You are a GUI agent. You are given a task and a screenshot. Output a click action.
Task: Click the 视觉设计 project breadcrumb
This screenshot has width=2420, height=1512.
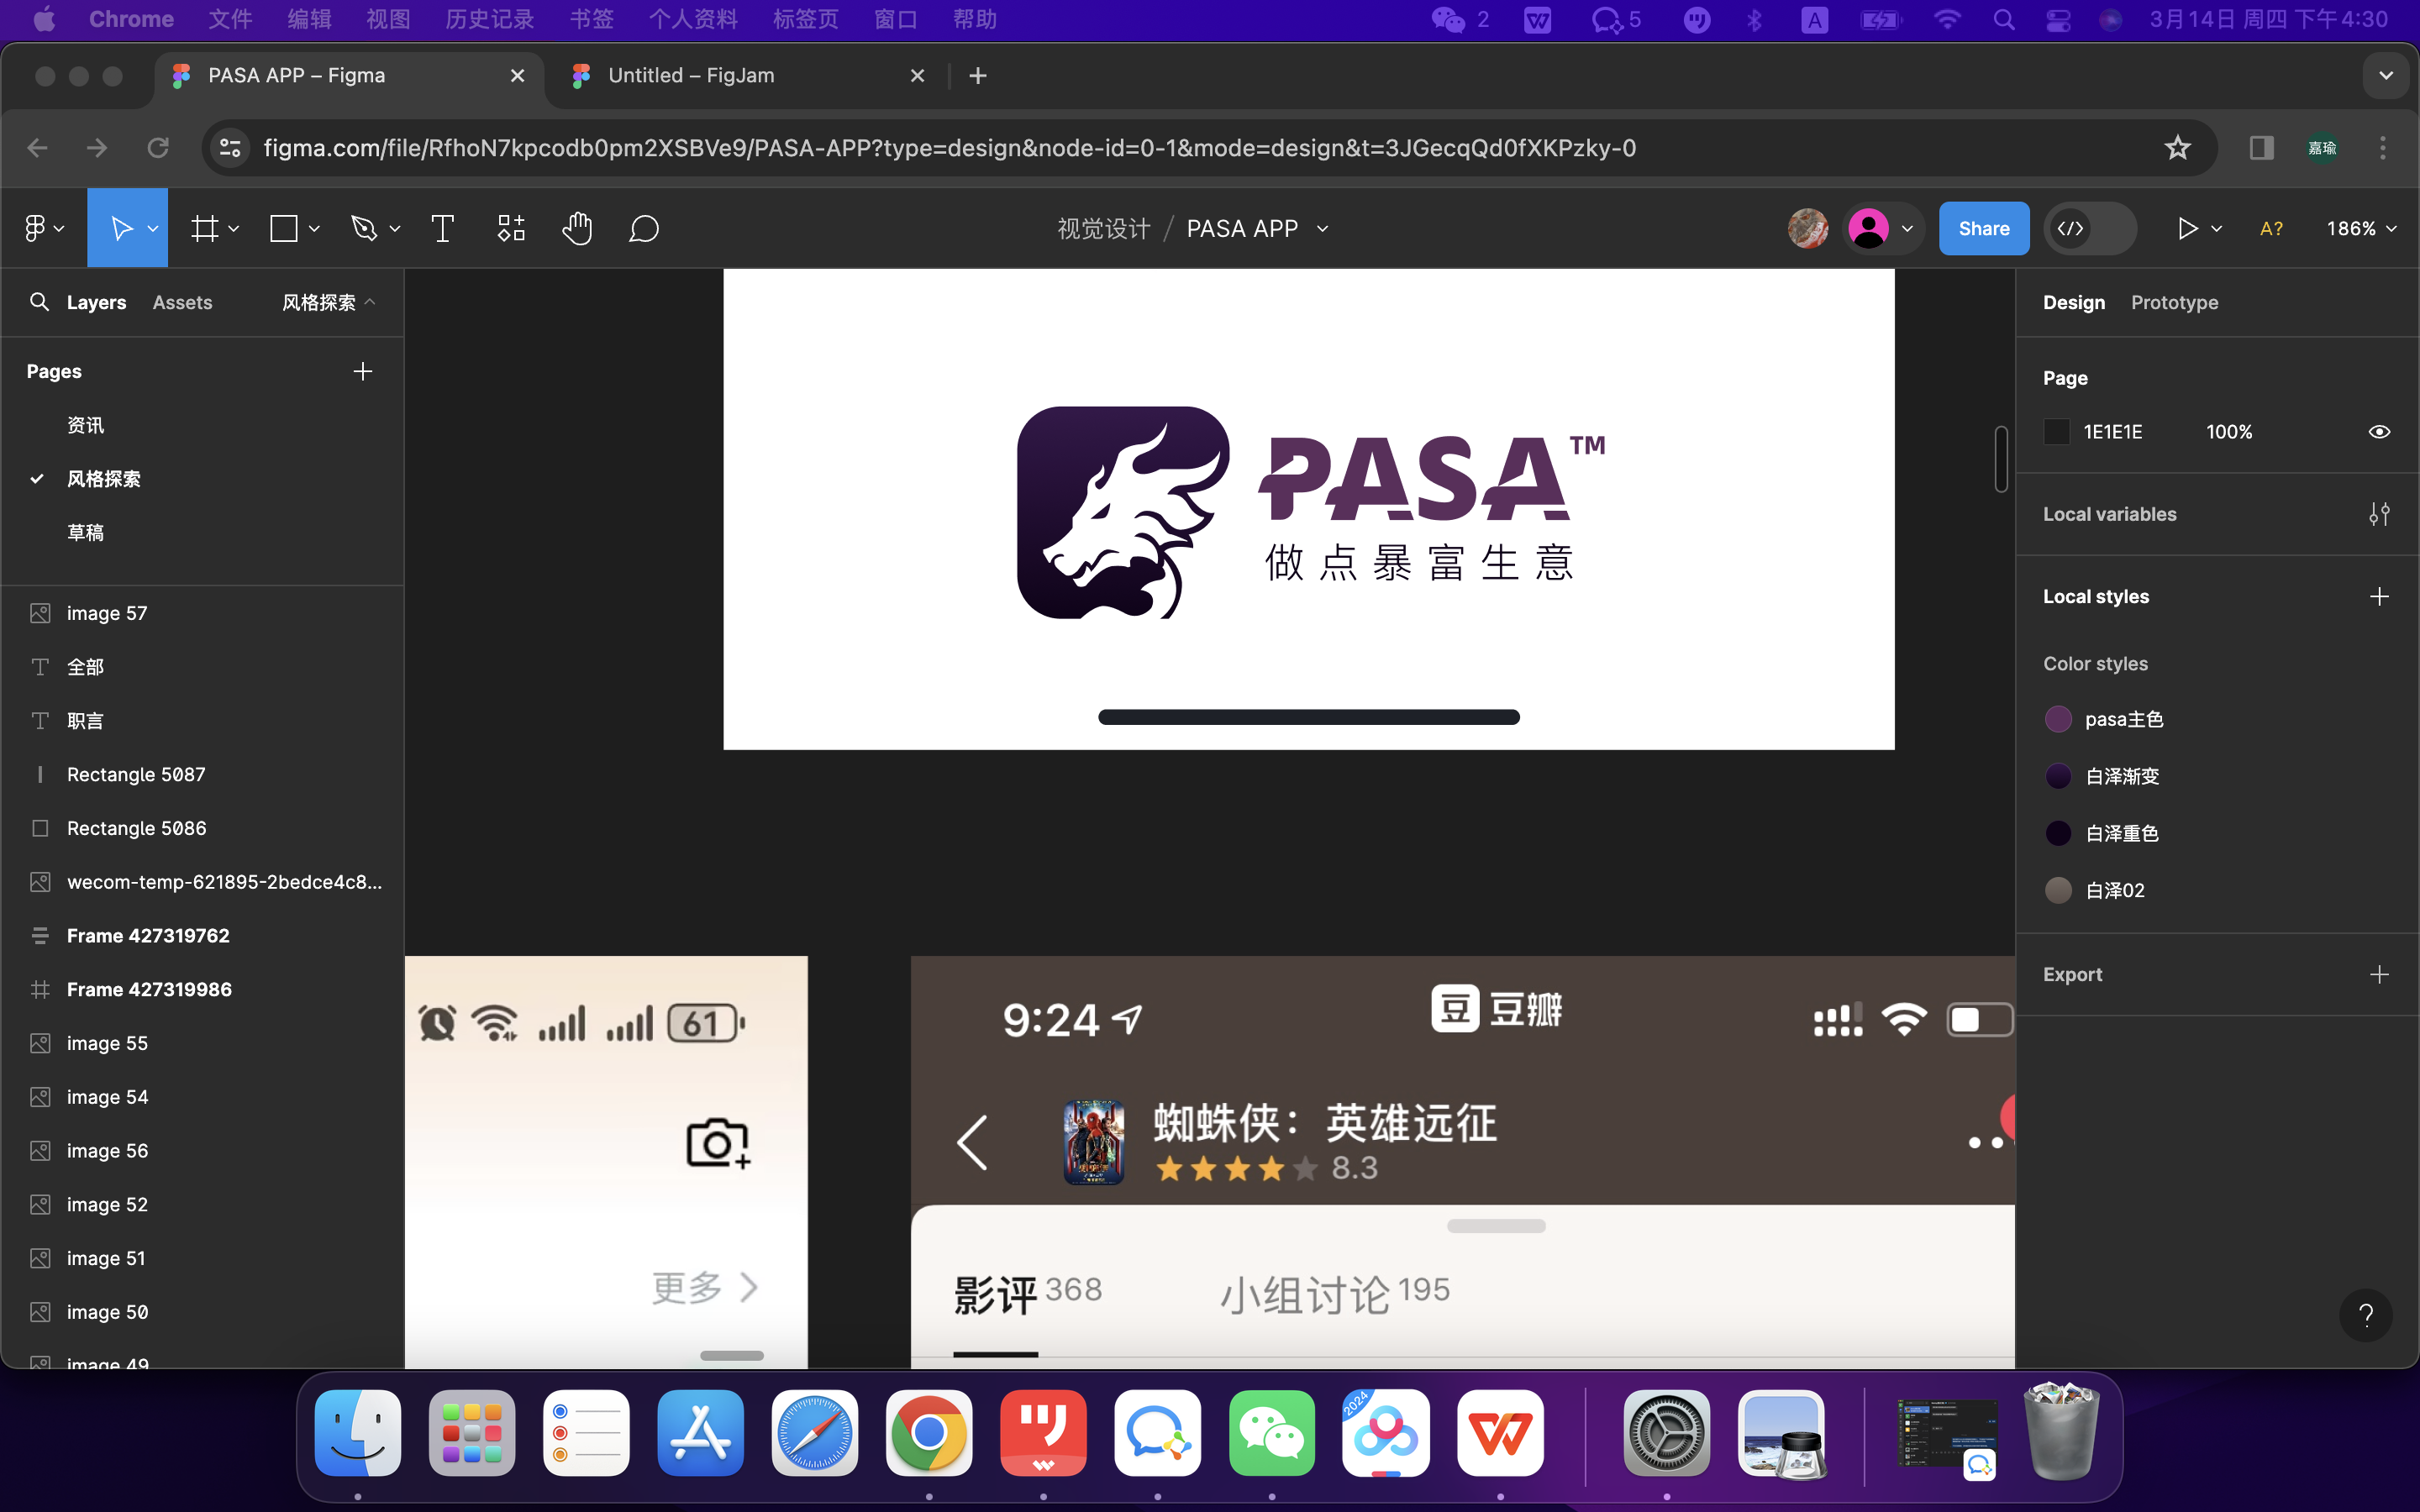[1103, 229]
